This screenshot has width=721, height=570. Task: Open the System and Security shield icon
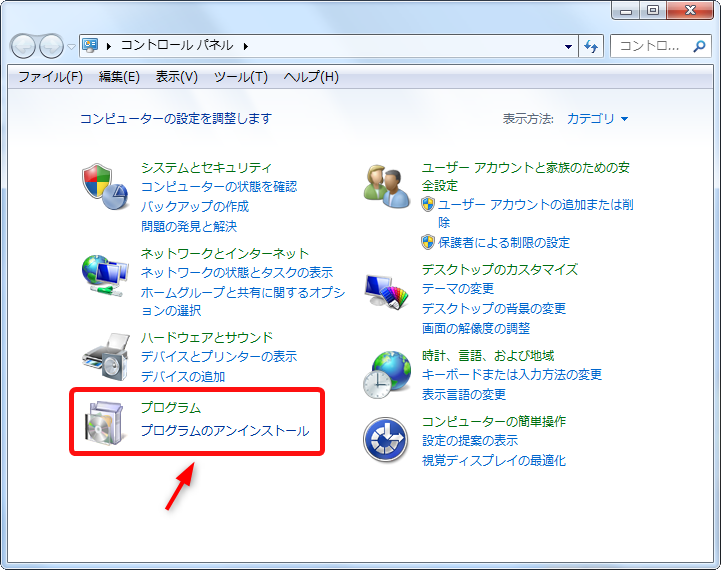click(105, 186)
